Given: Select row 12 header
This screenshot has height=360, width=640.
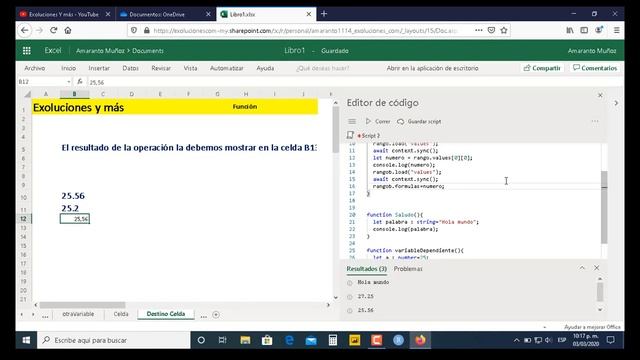Looking at the screenshot, I should pos(23,219).
